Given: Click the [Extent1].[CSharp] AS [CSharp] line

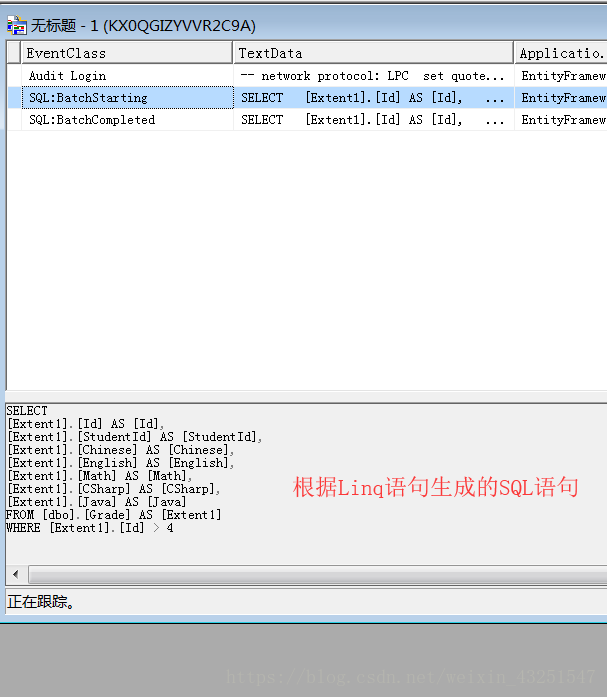Looking at the screenshot, I should coord(113,489).
